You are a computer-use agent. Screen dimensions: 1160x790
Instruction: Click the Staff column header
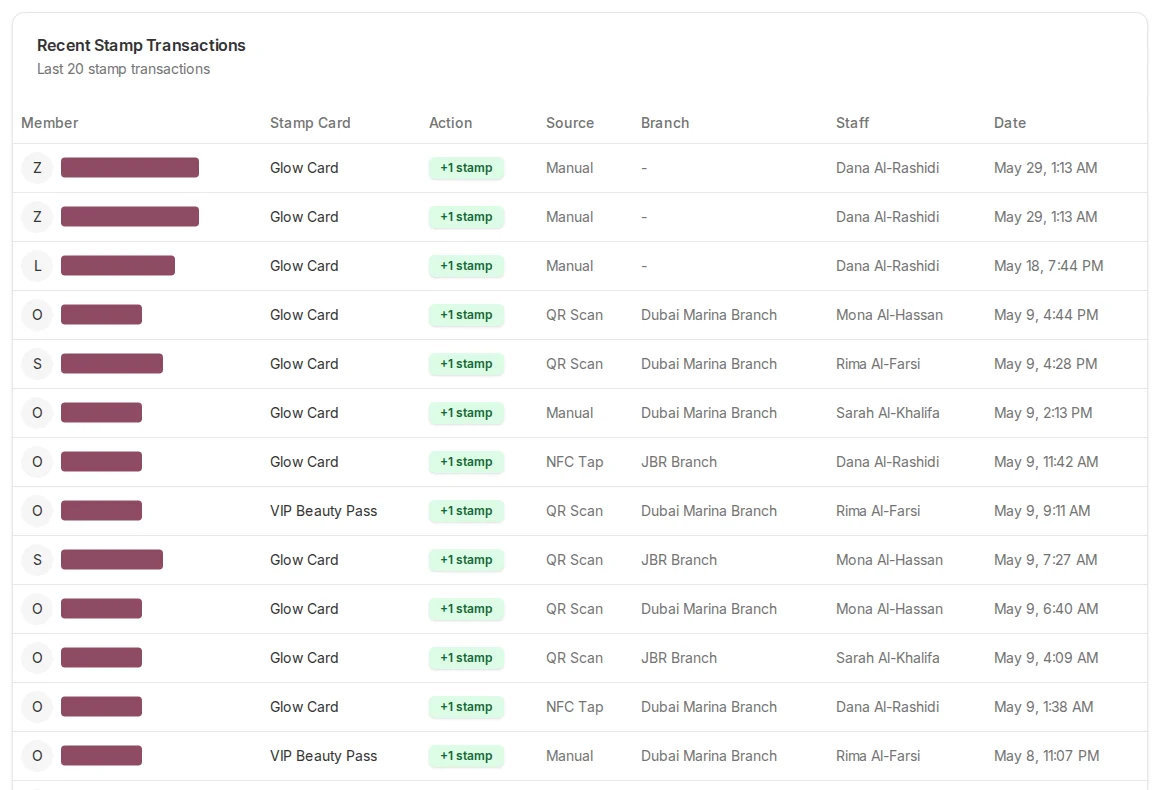852,123
